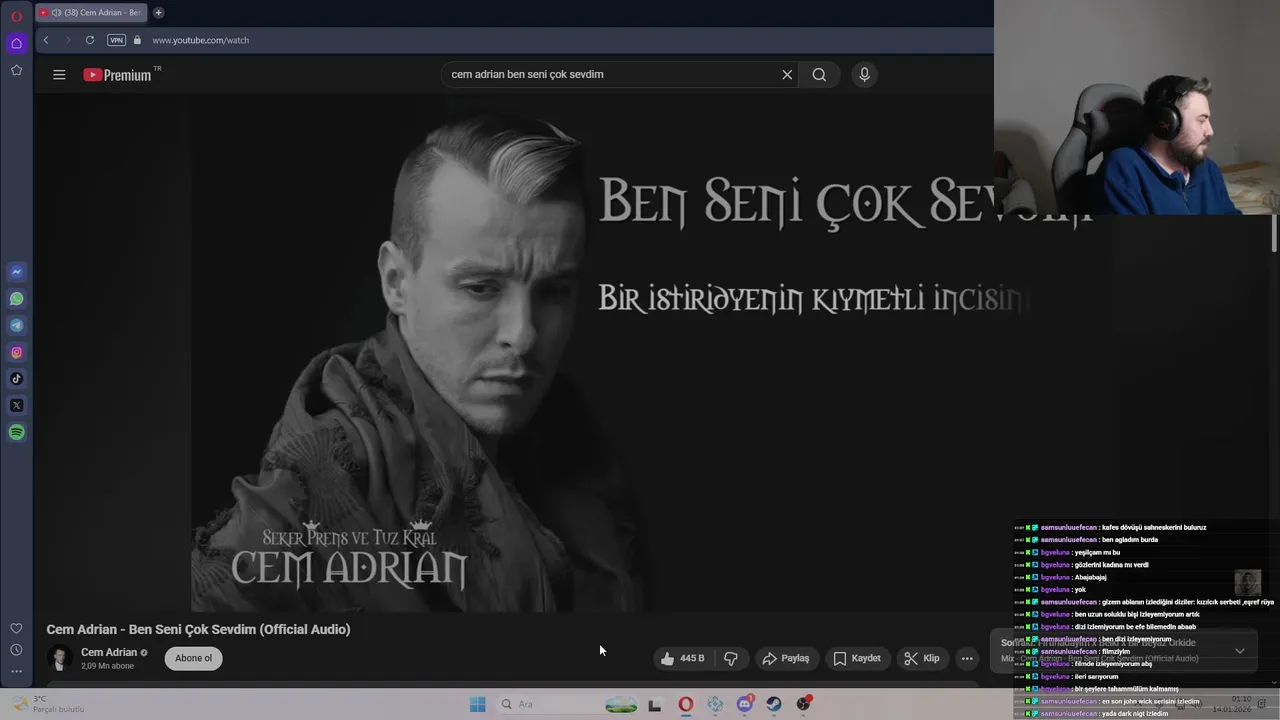Open Telegram from the Opera sidebar
This screenshot has width=1280, height=720.
pyautogui.click(x=16, y=325)
